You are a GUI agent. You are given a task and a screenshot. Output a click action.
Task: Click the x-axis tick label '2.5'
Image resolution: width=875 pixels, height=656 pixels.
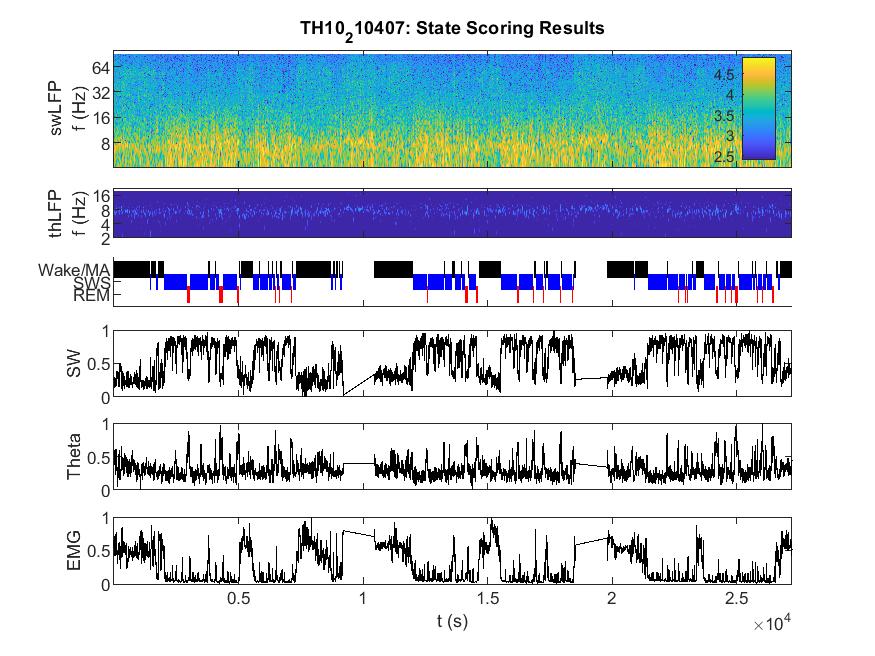point(737,599)
